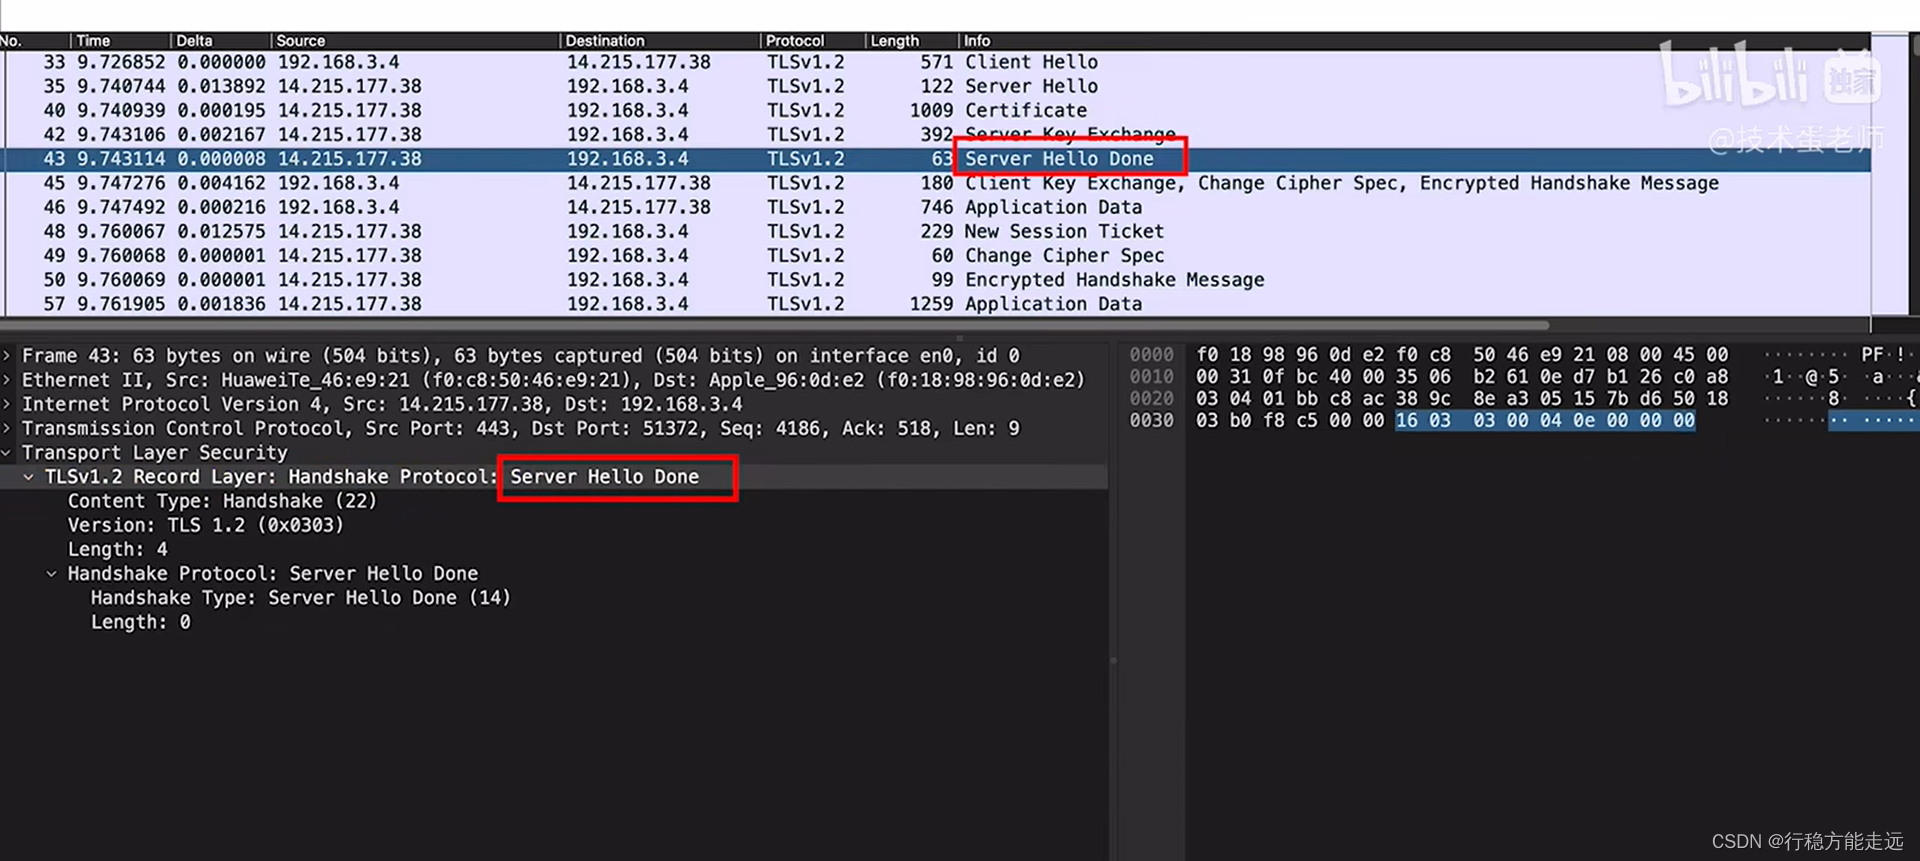
Task: Sort packets by the Source column header
Action: coord(415,41)
